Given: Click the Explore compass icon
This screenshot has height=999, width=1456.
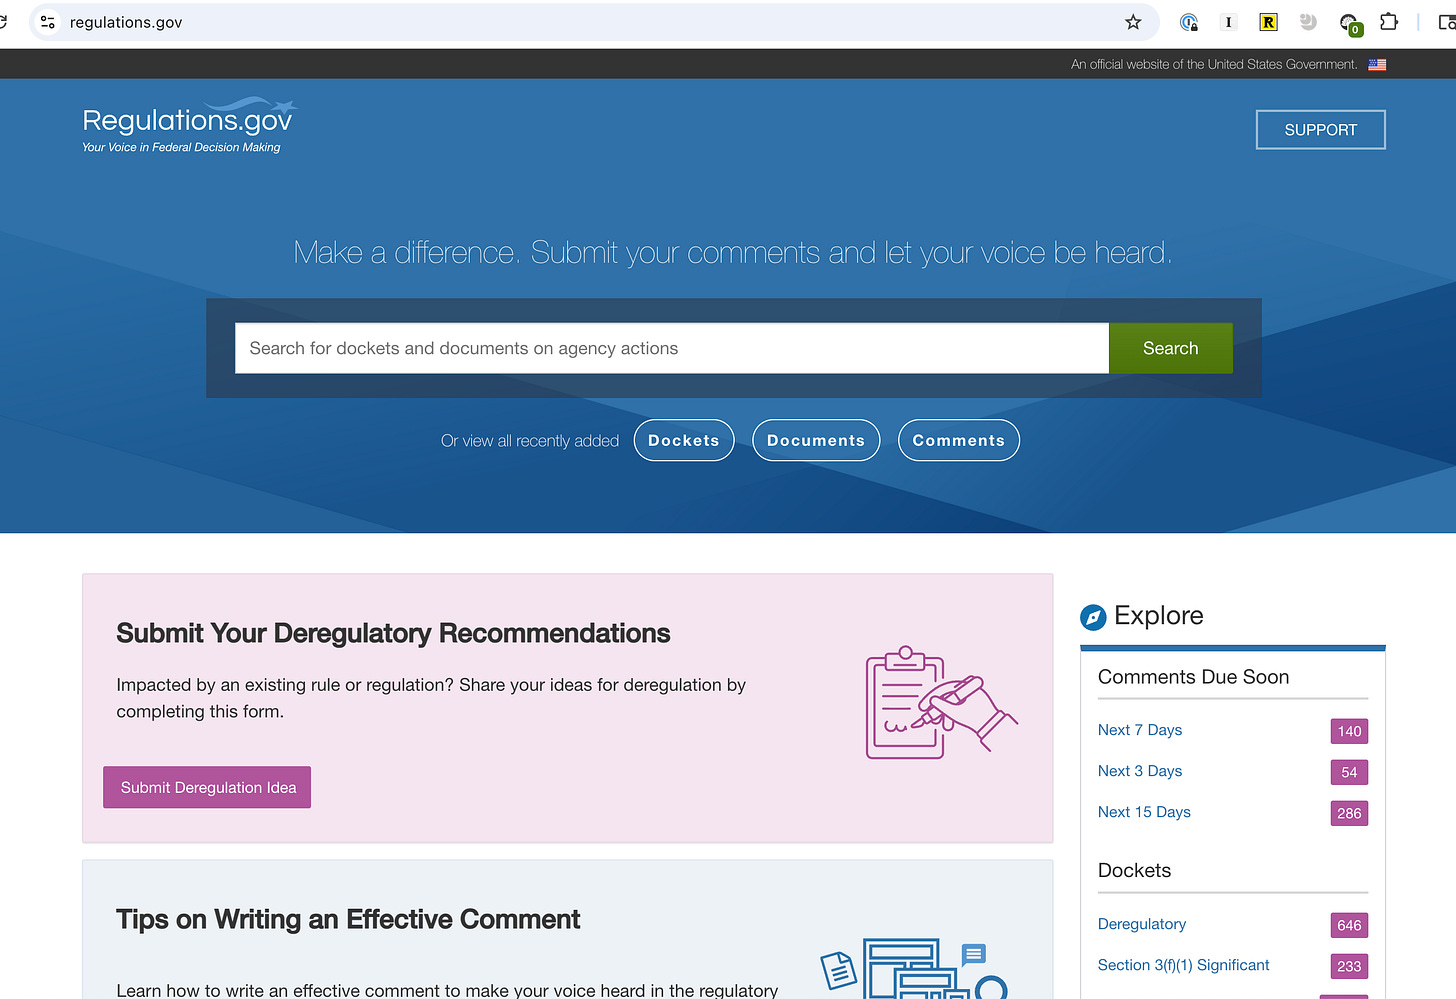Looking at the screenshot, I should click(1093, 617).
